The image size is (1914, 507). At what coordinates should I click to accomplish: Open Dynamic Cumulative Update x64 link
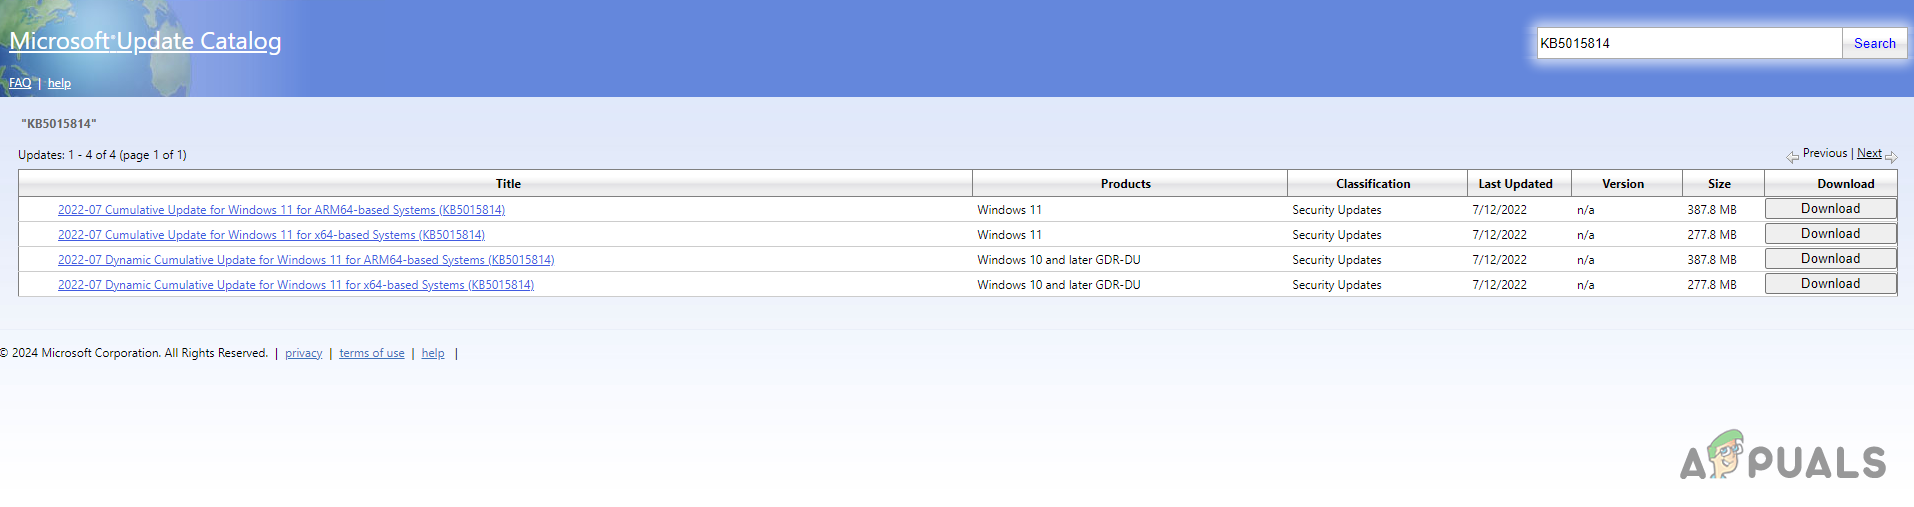click(x=296, y=285)
